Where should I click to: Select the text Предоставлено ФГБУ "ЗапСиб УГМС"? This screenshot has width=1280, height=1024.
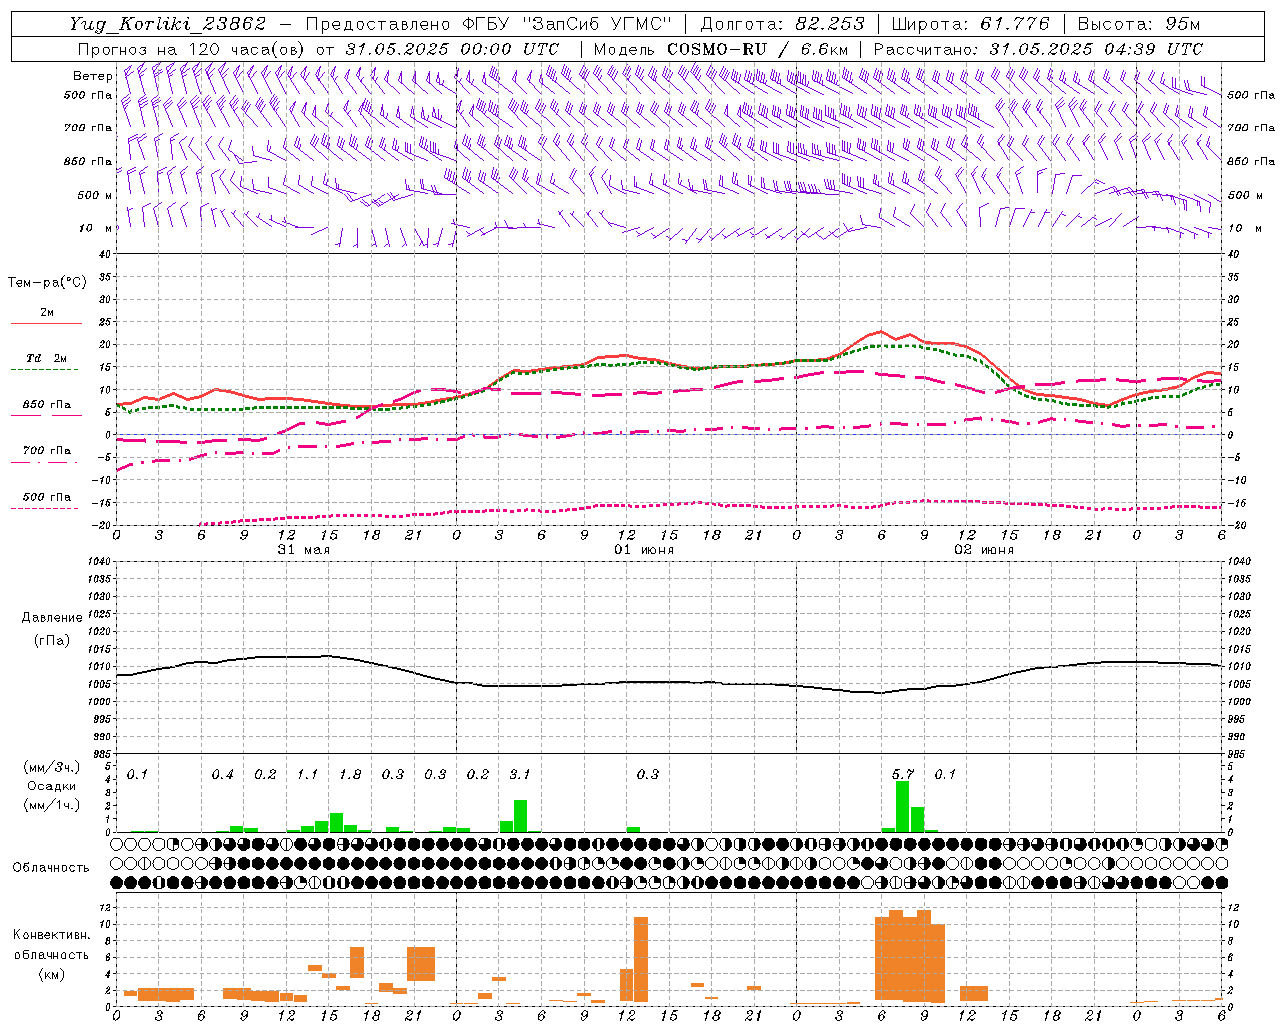click(489, 24)
